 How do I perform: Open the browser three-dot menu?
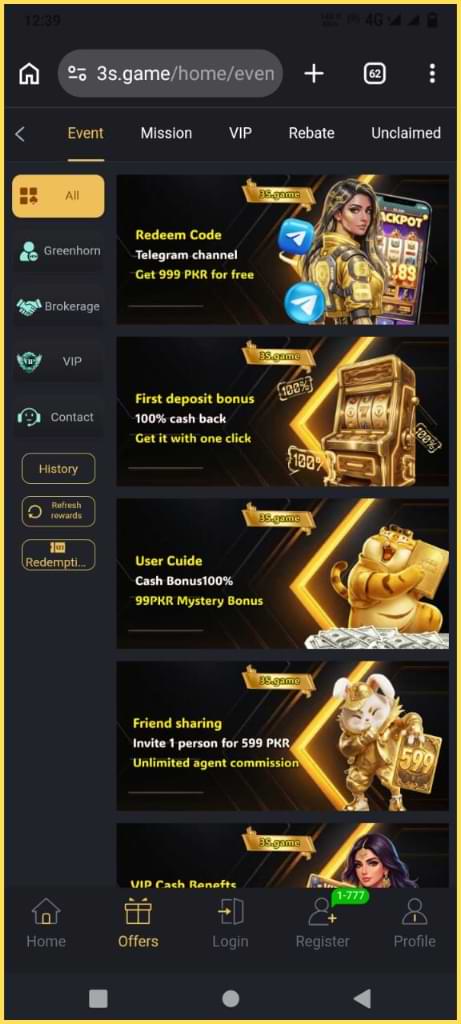click(x=432, y=74)
